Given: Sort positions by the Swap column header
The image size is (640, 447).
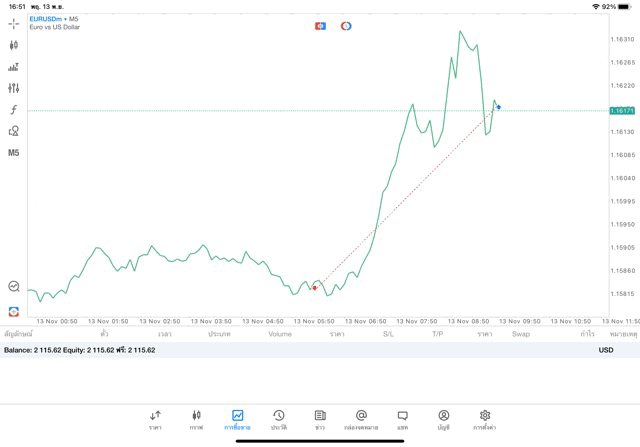Looking at the screenshot, I should (521, 334).
